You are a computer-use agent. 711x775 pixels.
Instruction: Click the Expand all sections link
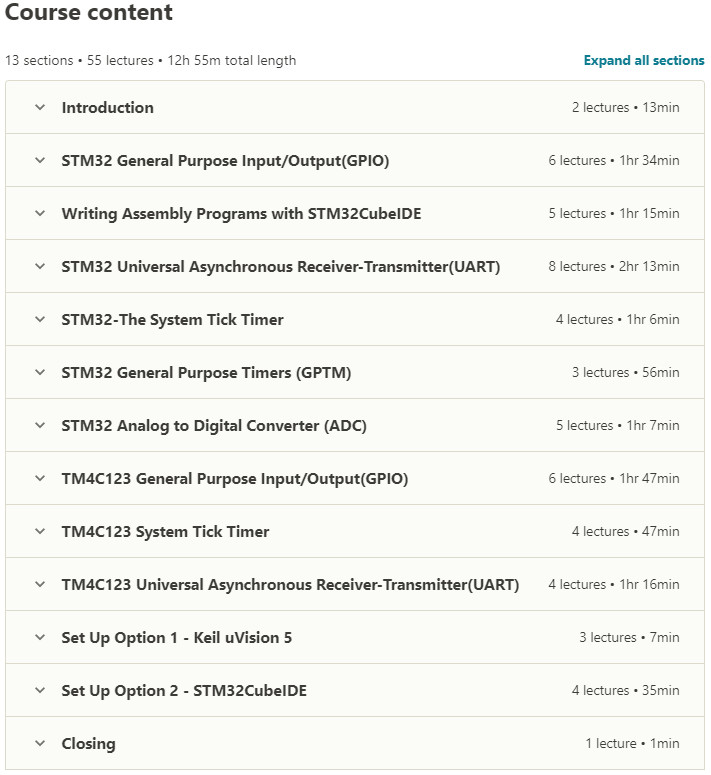coord(644,60)
